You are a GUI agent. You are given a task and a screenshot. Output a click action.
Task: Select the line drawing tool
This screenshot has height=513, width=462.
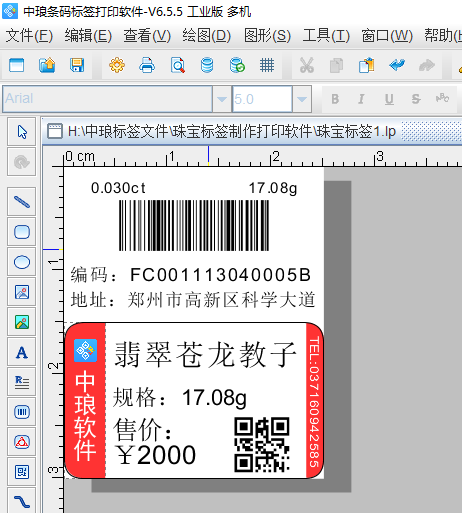click(x=22, y=202)
